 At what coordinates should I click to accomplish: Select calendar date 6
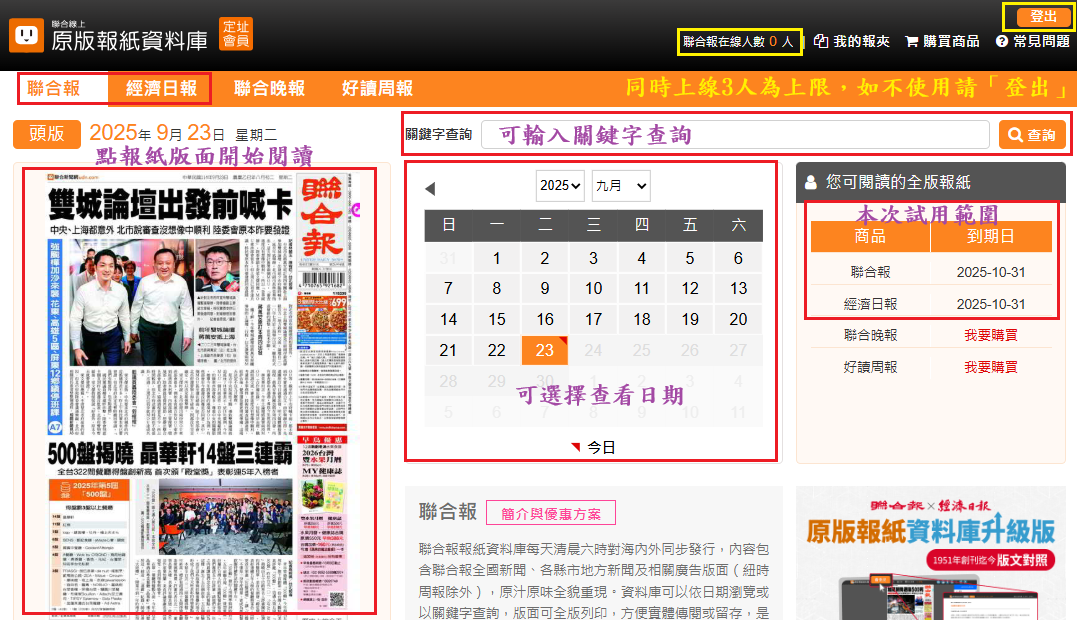coord(738,258)
